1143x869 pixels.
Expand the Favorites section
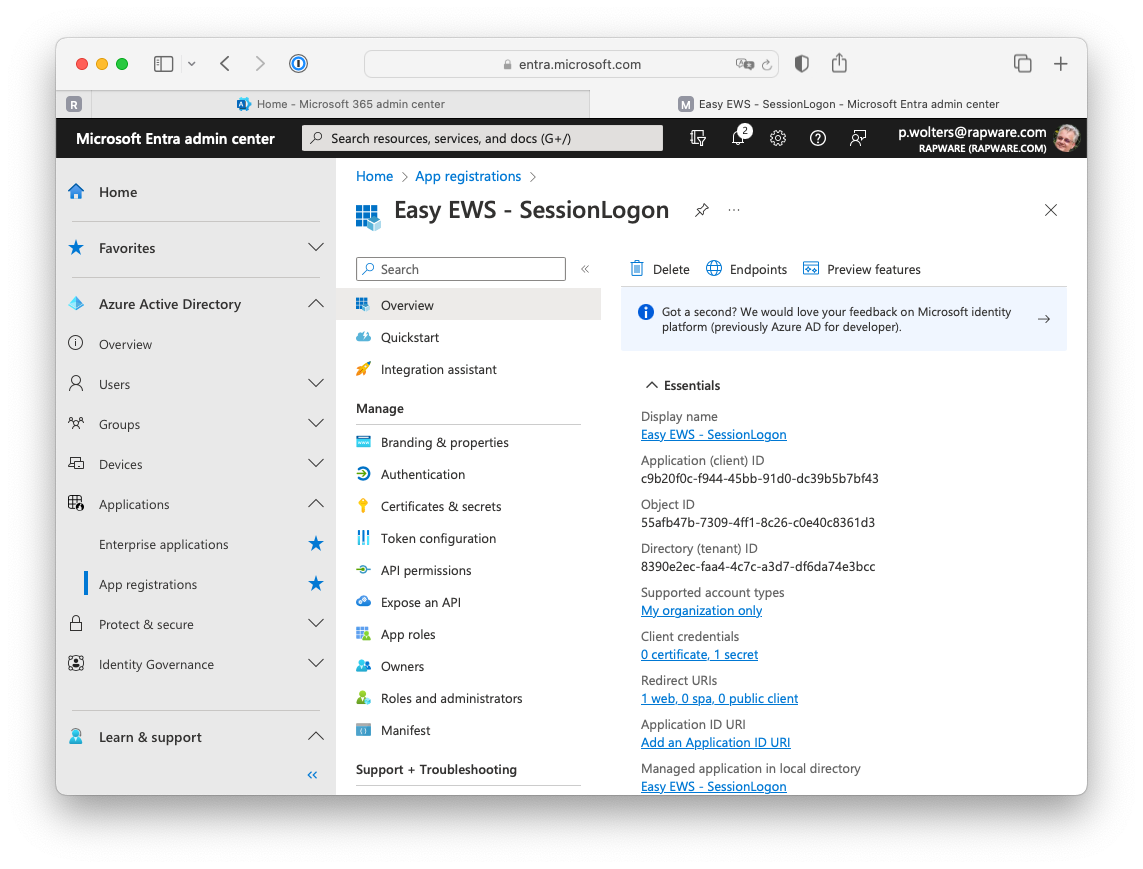(316, 248)
